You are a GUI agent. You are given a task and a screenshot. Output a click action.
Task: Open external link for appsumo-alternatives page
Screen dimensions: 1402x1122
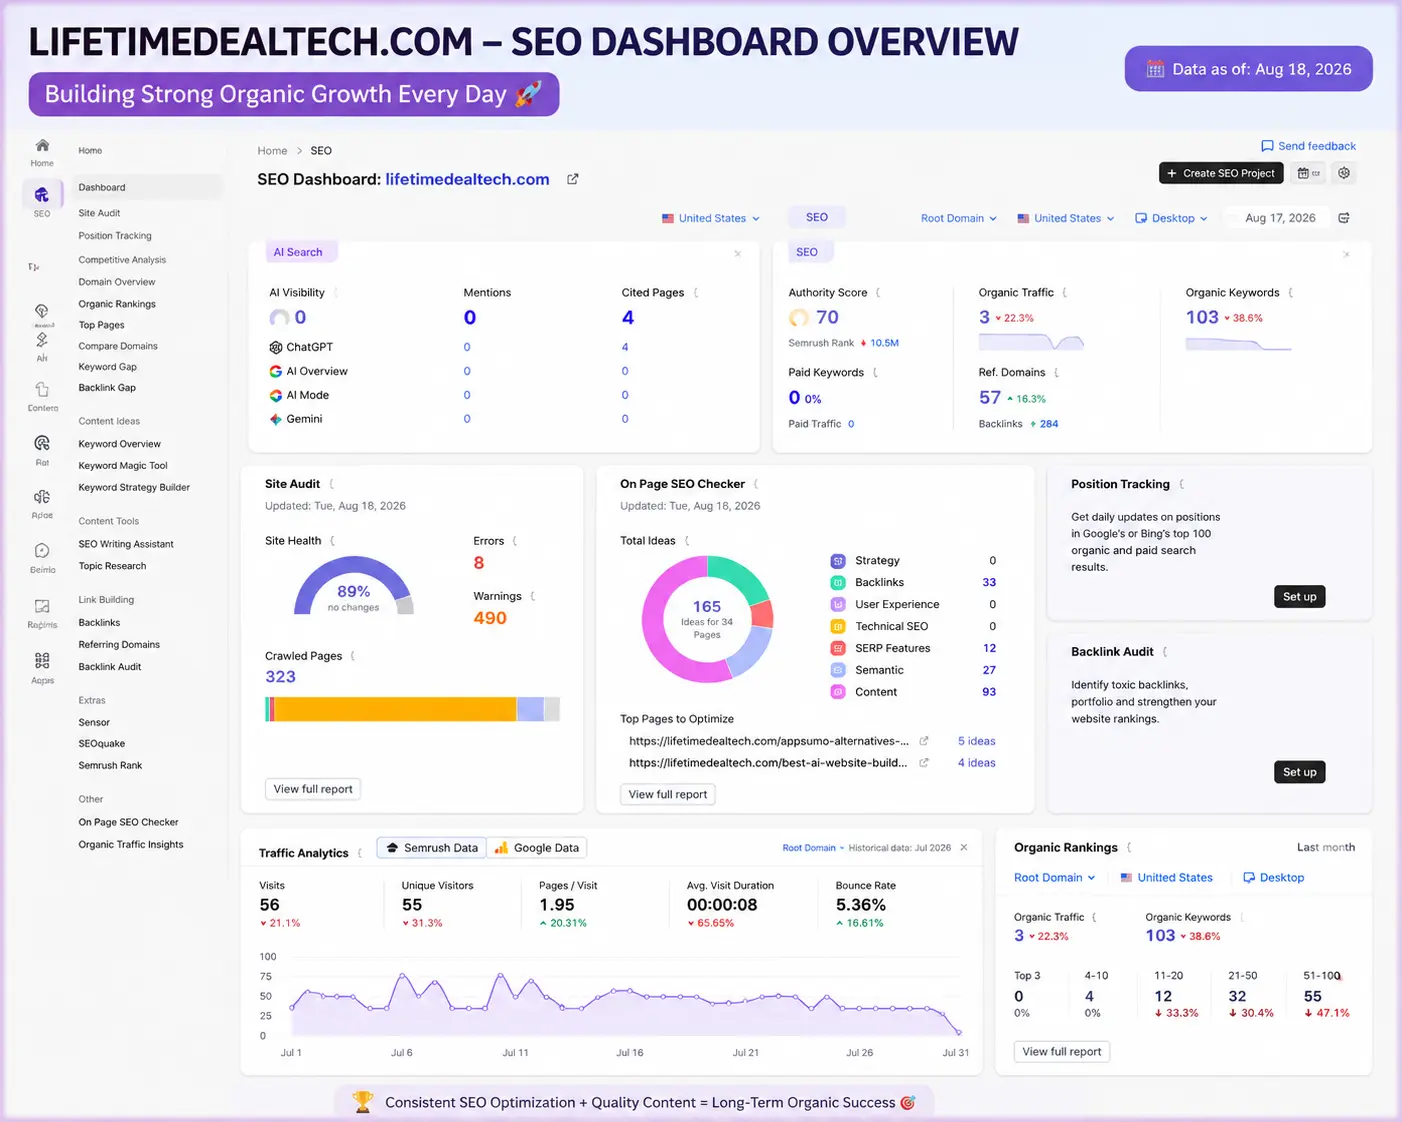point(924,741)
